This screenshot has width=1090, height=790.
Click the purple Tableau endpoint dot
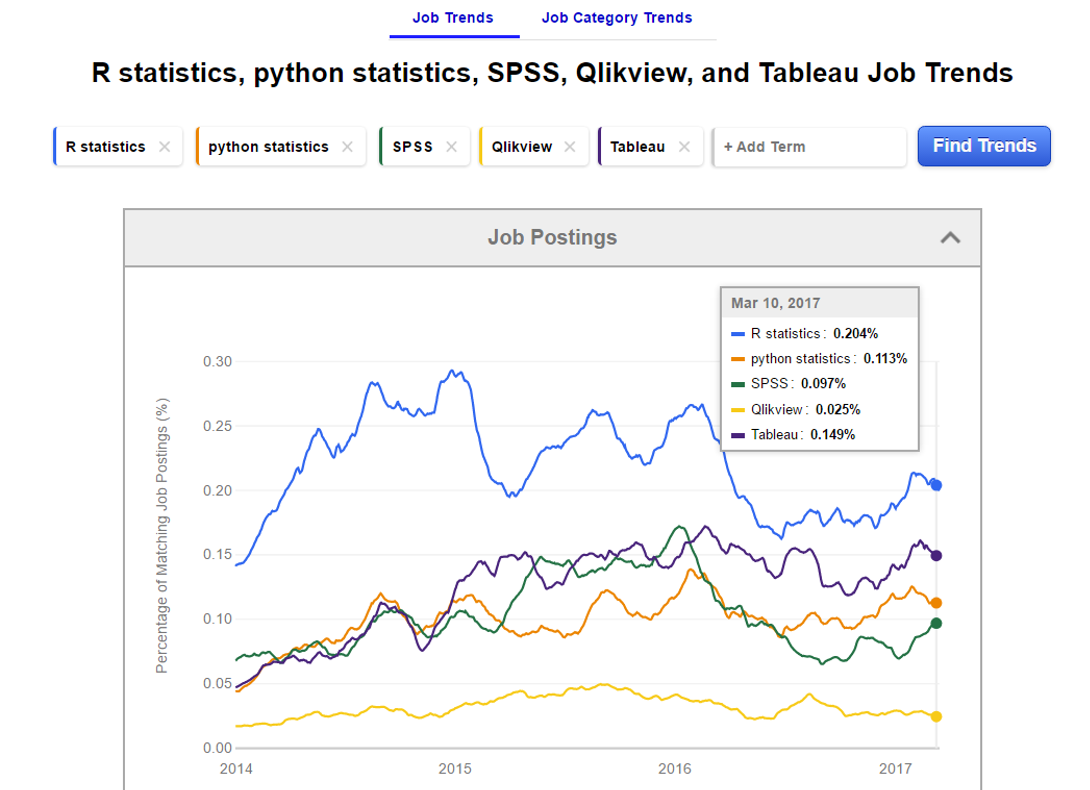tap(935, 555)
